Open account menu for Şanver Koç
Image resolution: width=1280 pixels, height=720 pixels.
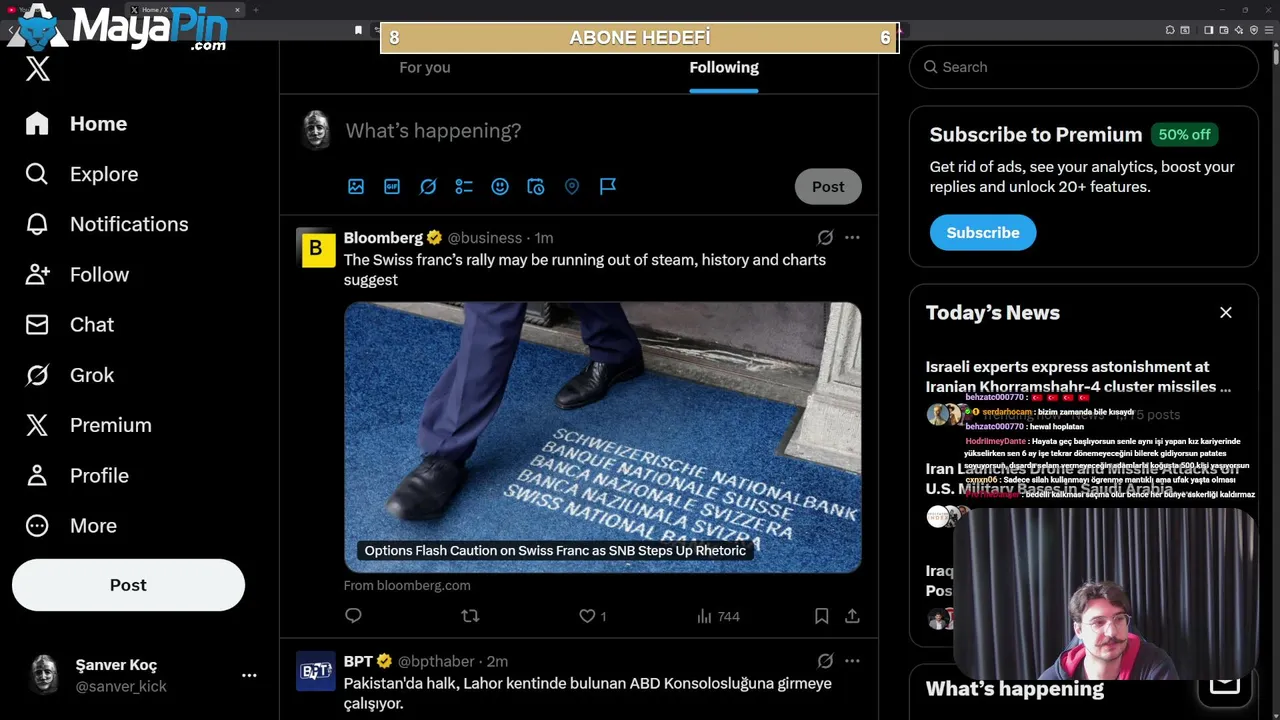point(140,675)
